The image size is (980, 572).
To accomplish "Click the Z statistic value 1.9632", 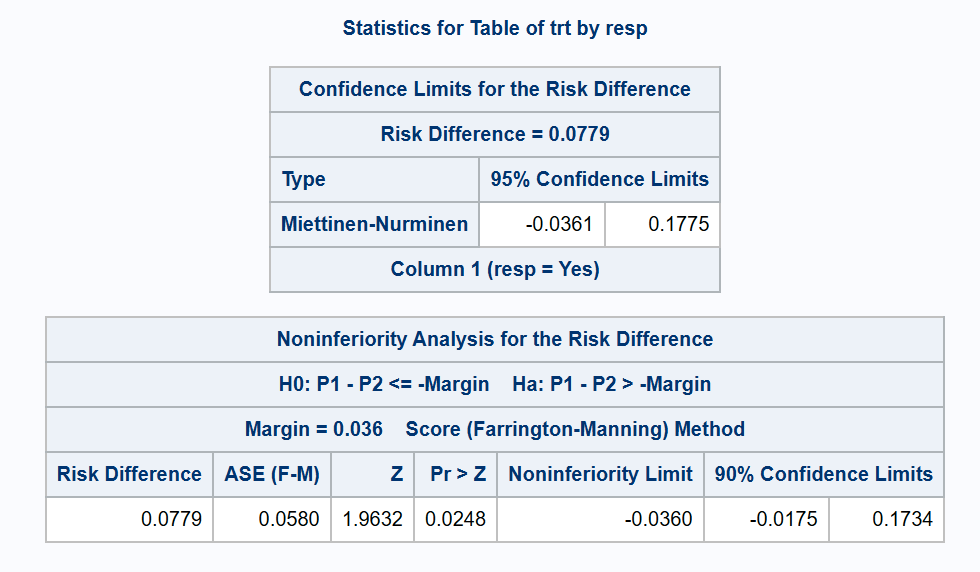I will [372, 519].
